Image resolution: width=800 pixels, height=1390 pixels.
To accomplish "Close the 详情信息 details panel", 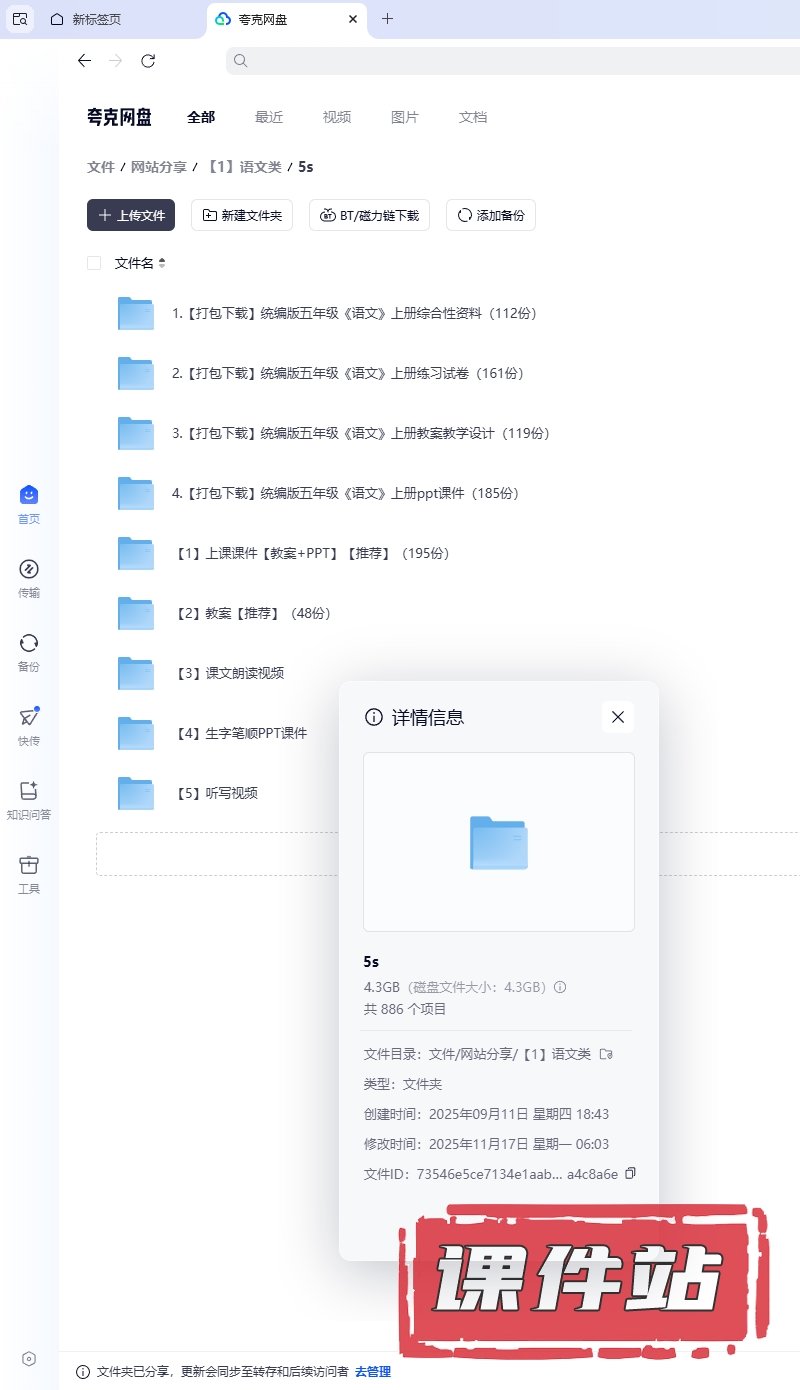I will (617, 717).
